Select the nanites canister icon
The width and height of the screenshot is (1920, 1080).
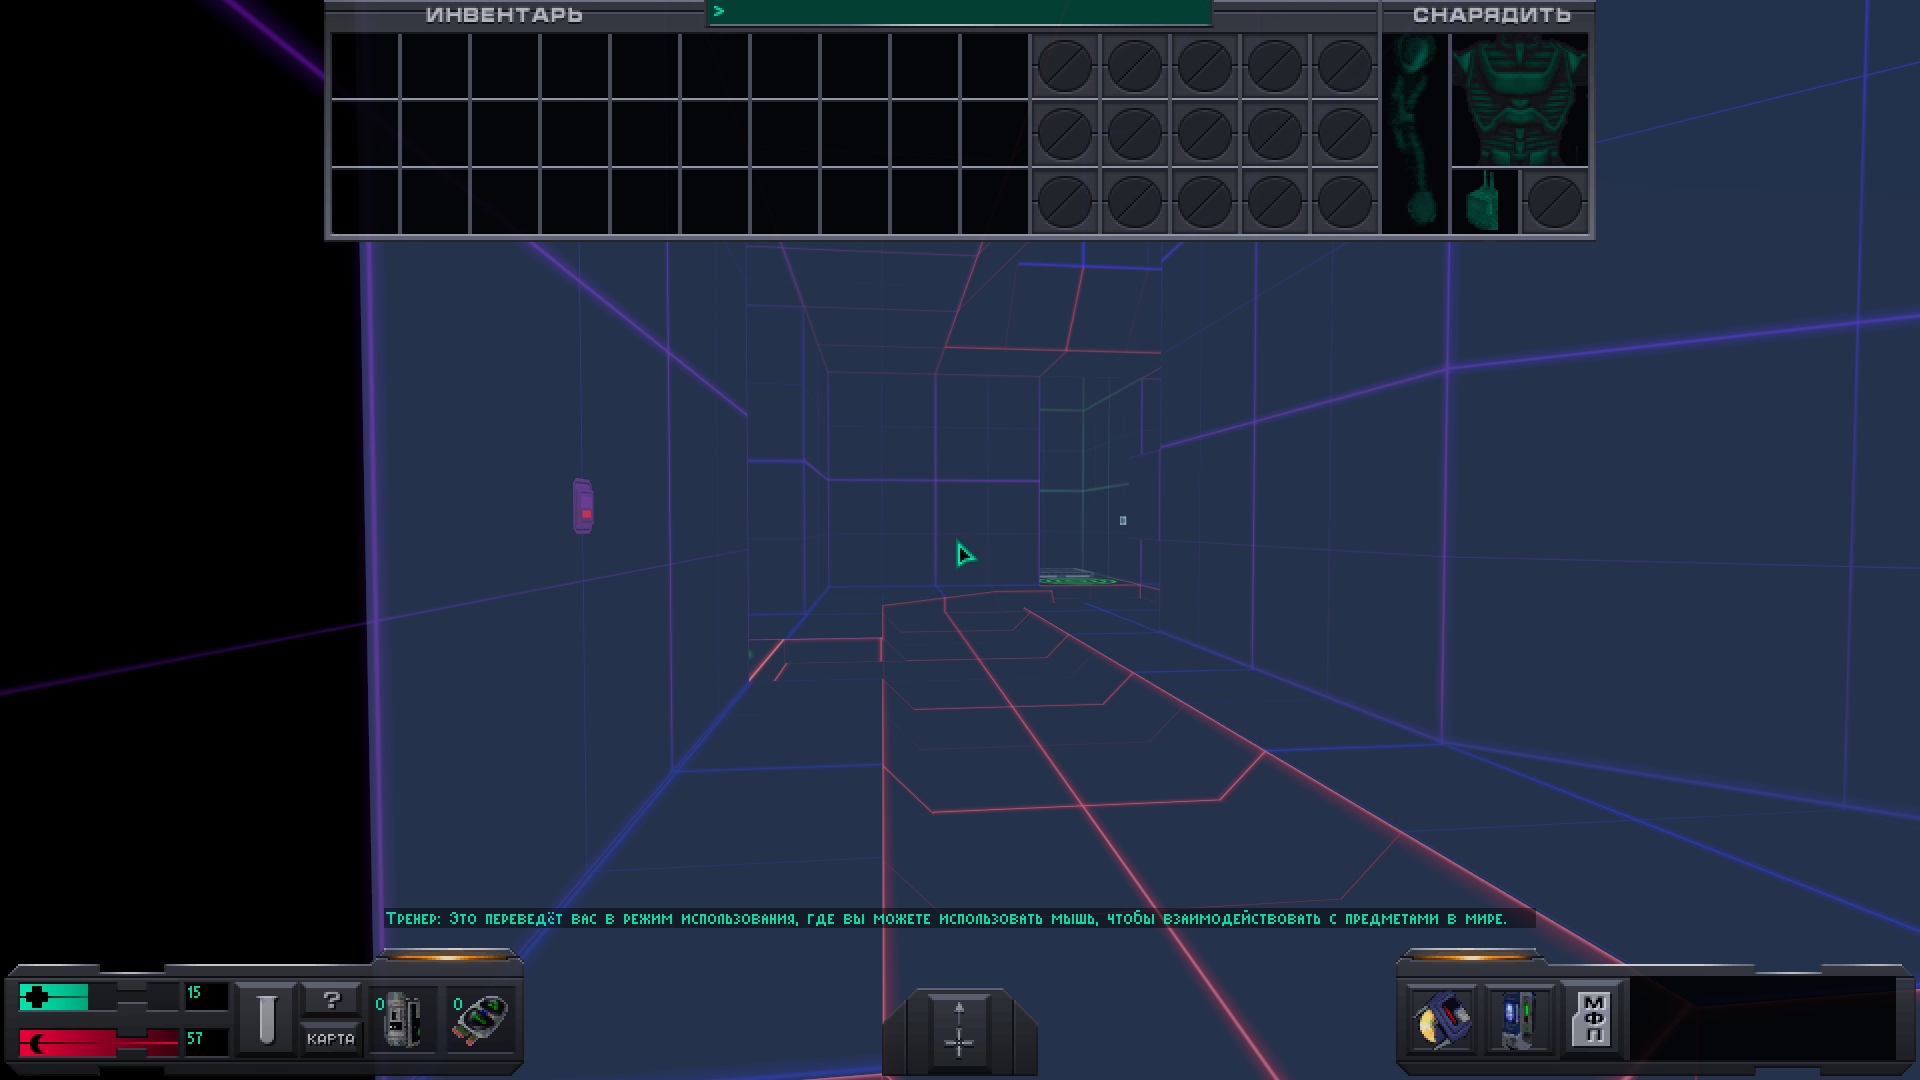403,1018
